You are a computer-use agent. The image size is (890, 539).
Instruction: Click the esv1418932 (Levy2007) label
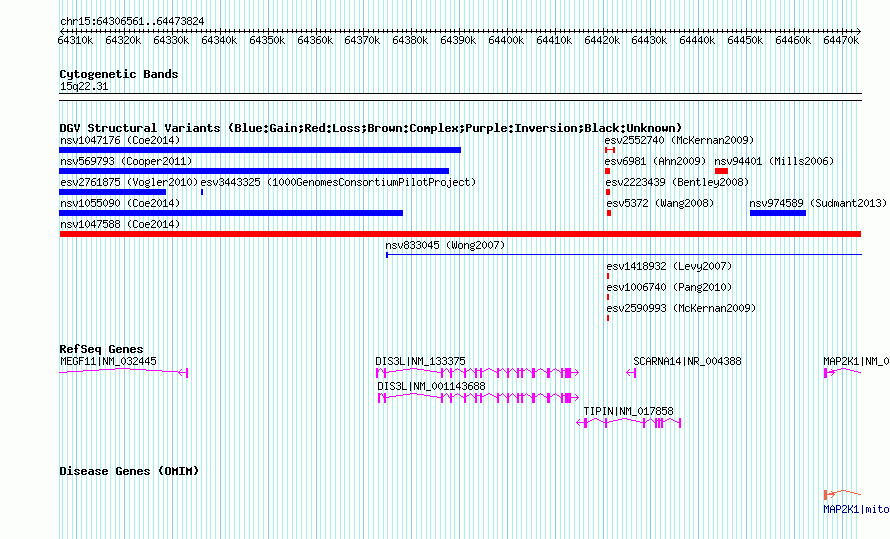click(669, 266)
